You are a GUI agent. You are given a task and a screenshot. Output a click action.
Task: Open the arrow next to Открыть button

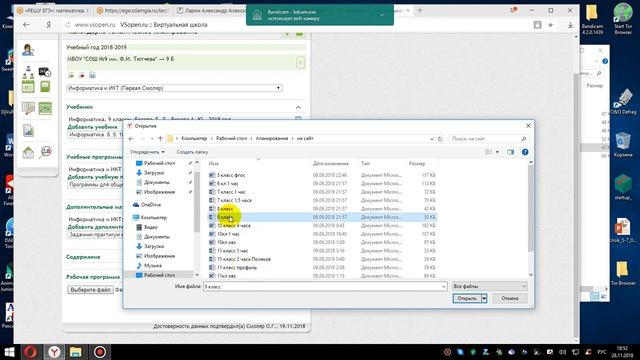(x=484, y=298)
